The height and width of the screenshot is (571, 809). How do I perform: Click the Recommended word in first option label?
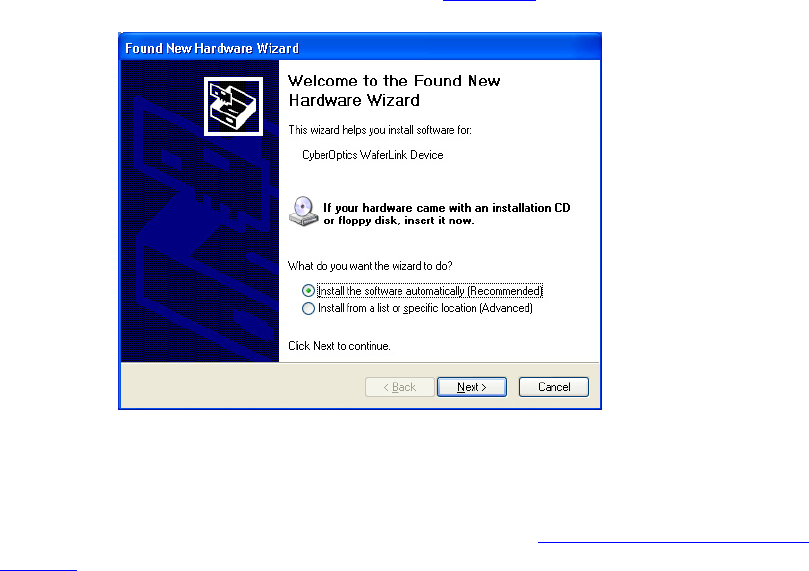point(505,291)
